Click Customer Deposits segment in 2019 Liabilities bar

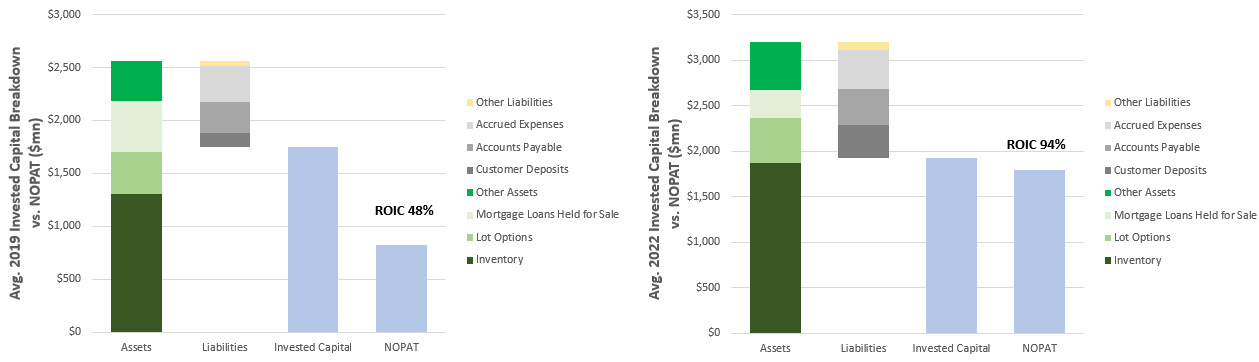point(225,140)
